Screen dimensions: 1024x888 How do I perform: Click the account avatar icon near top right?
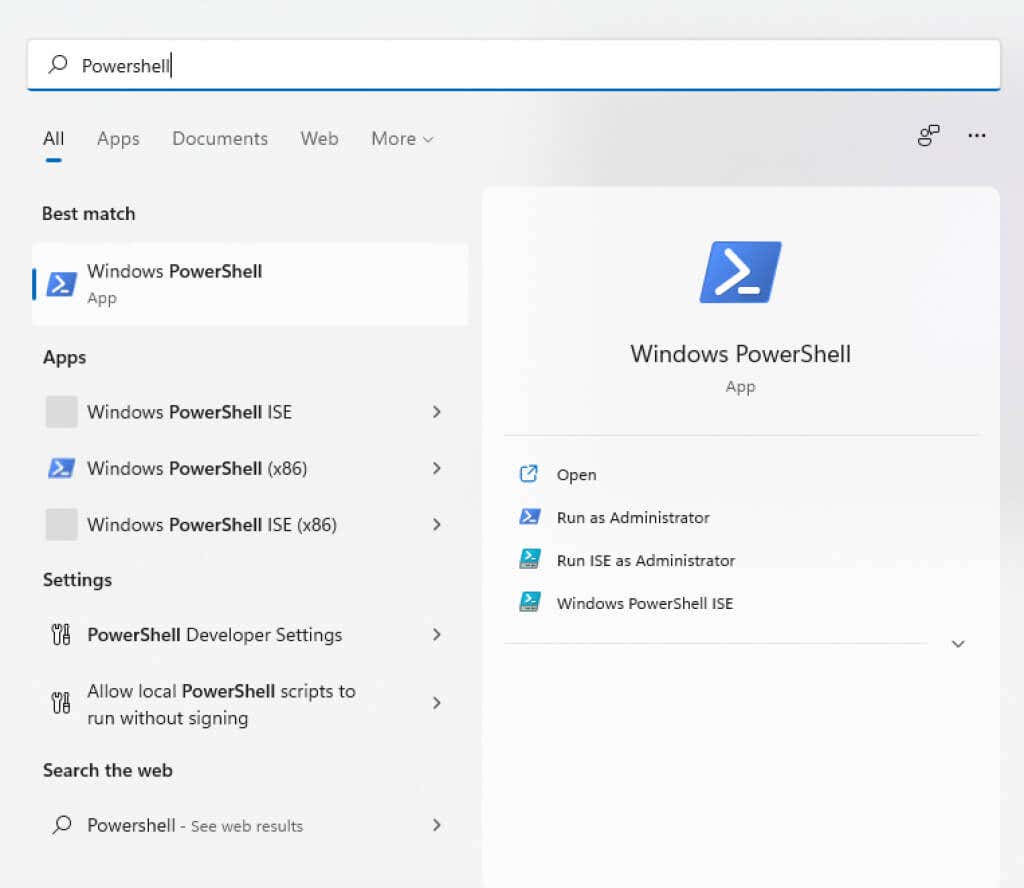pyautogui.click(x=928, y=133)
